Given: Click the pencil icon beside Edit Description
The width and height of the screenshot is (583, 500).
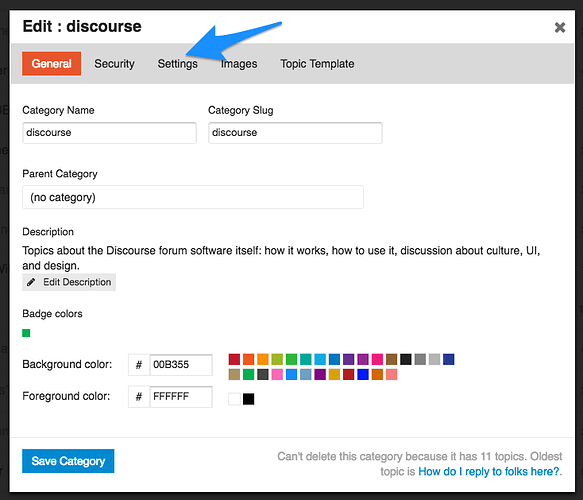Looking at the screenshot, I should [31, 282].
